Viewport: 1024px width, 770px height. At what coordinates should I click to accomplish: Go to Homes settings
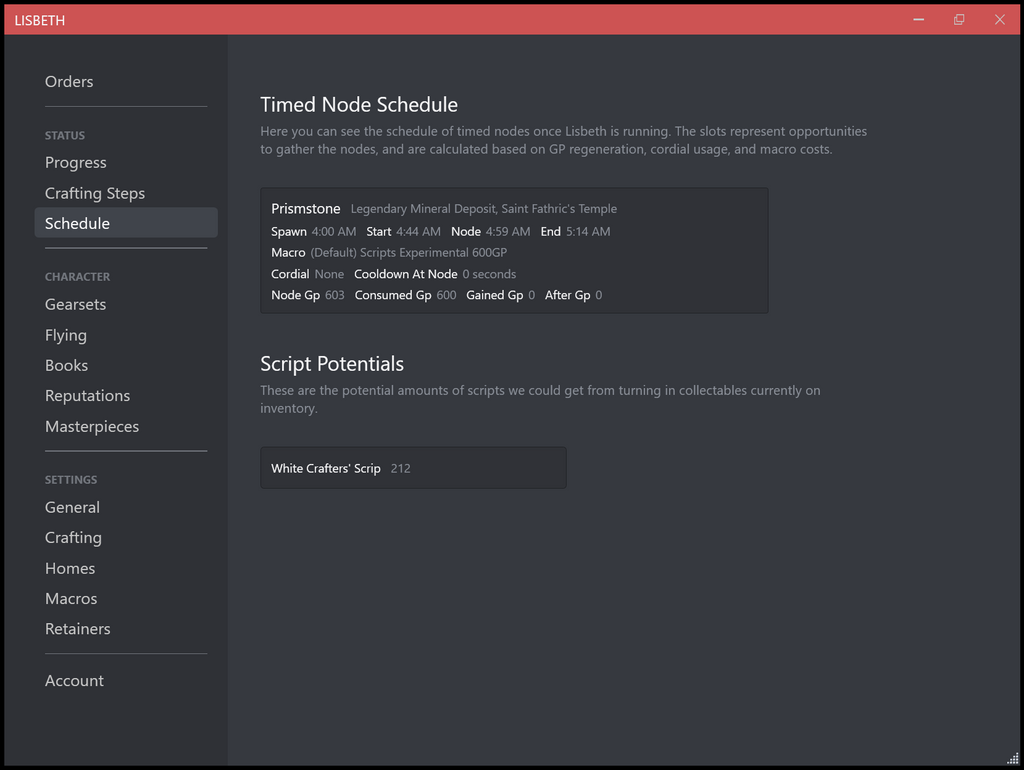tap(70, 568)
